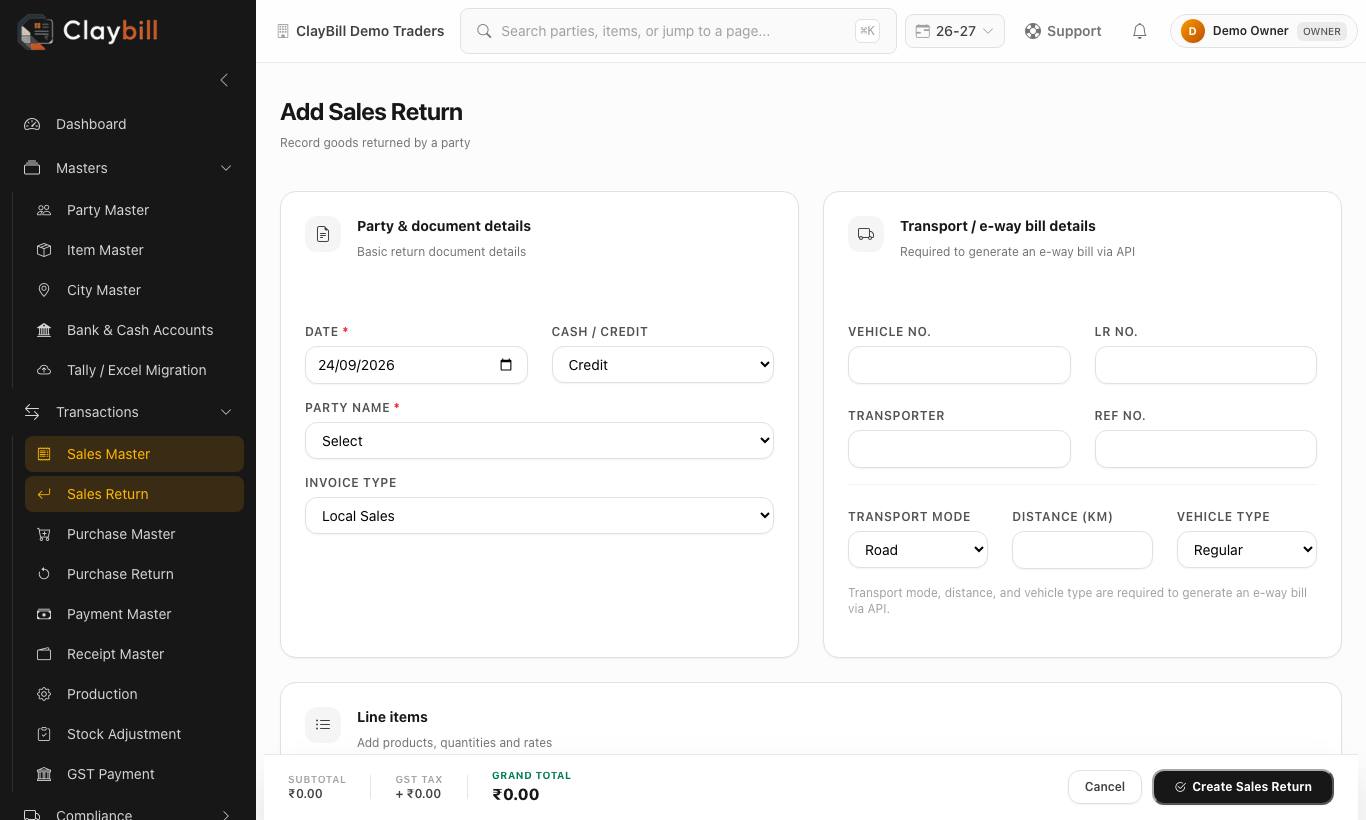Collapse the sidebar with the arrow icon
This screenshot has height=820, width=1366.
pos(224,80)
